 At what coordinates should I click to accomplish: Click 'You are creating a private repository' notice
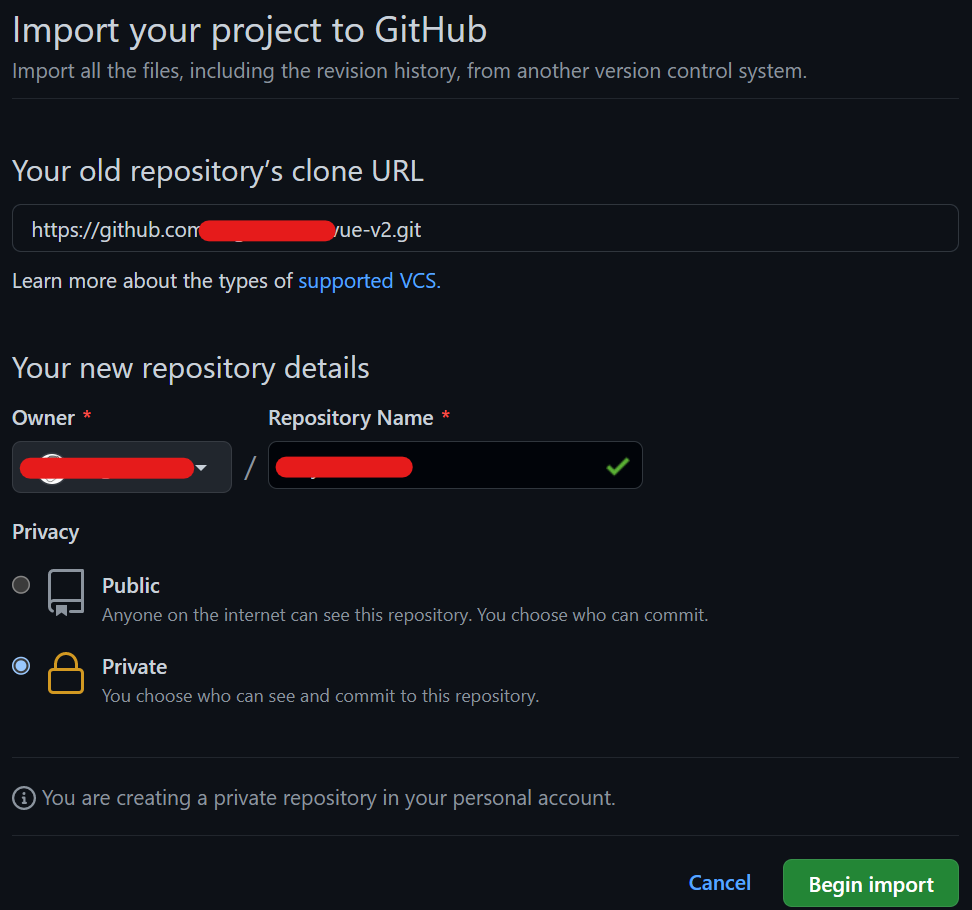point(329,798)
